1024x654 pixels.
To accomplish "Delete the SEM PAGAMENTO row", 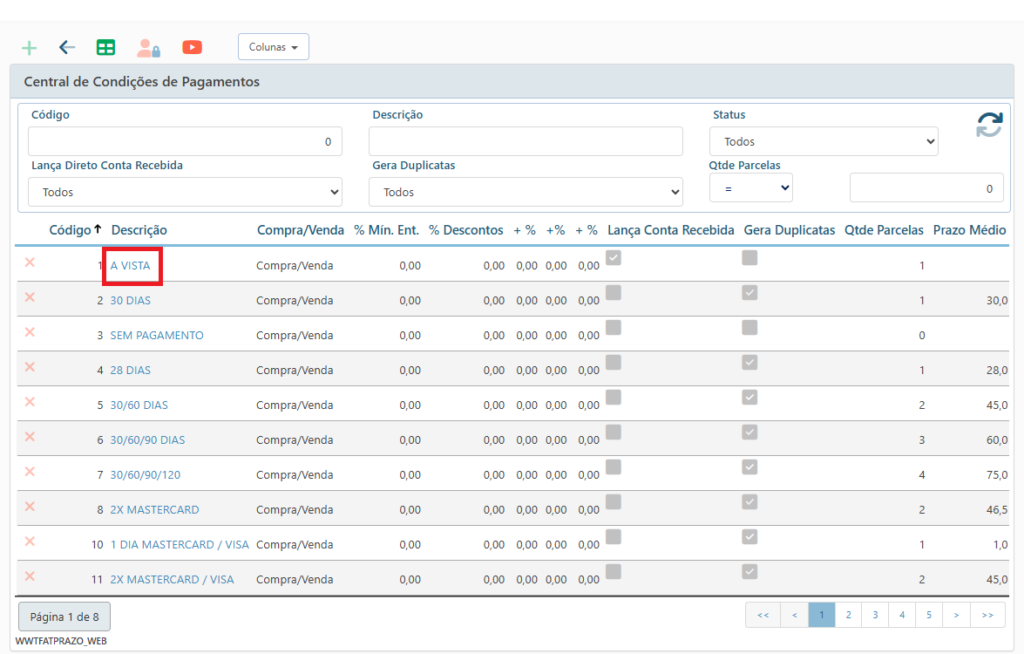I will point(30,332).
